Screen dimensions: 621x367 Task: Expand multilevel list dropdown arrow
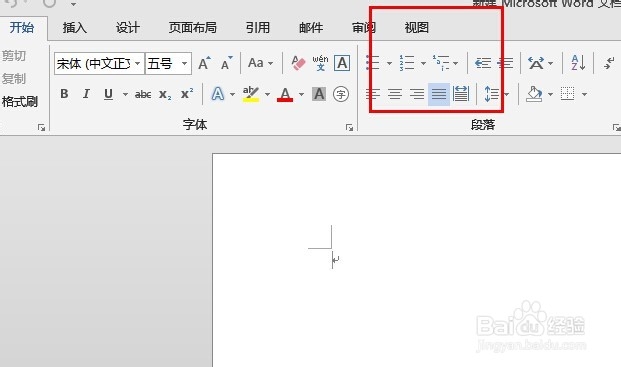(455, 63)
